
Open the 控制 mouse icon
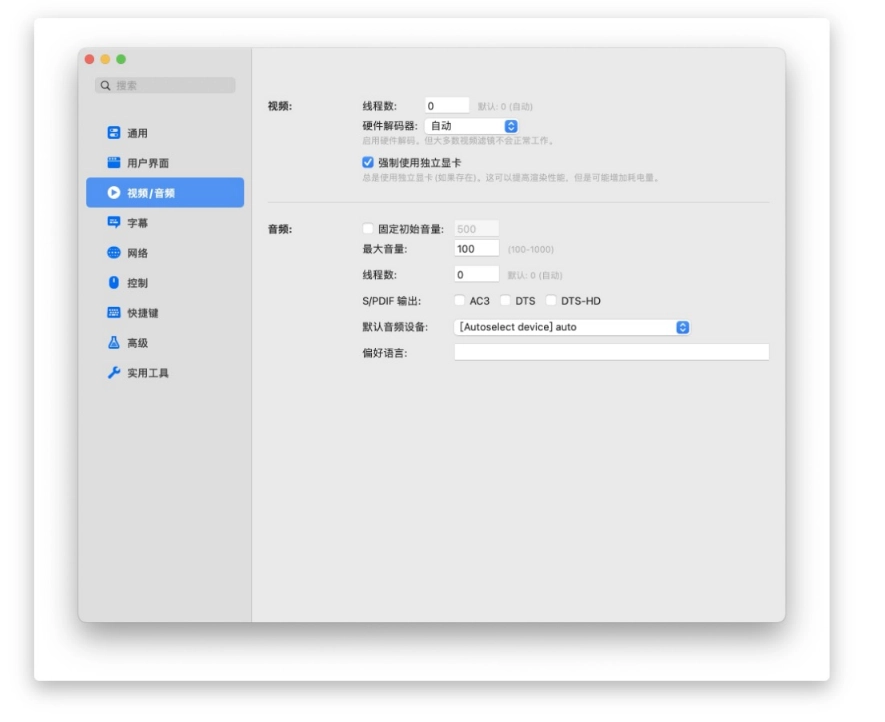coord(114,283)
